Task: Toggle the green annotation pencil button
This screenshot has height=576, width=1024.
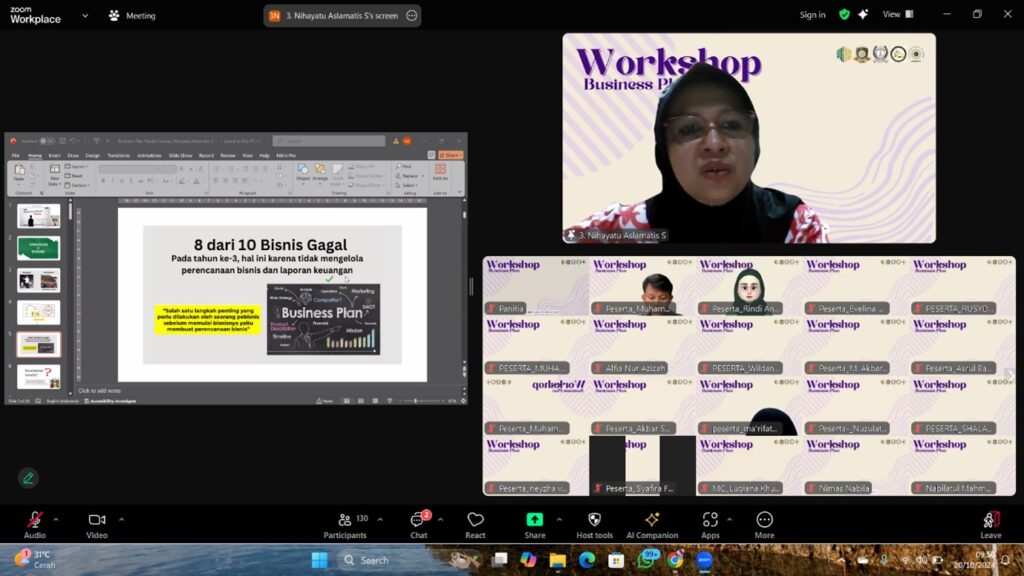Action: [28, 478]
